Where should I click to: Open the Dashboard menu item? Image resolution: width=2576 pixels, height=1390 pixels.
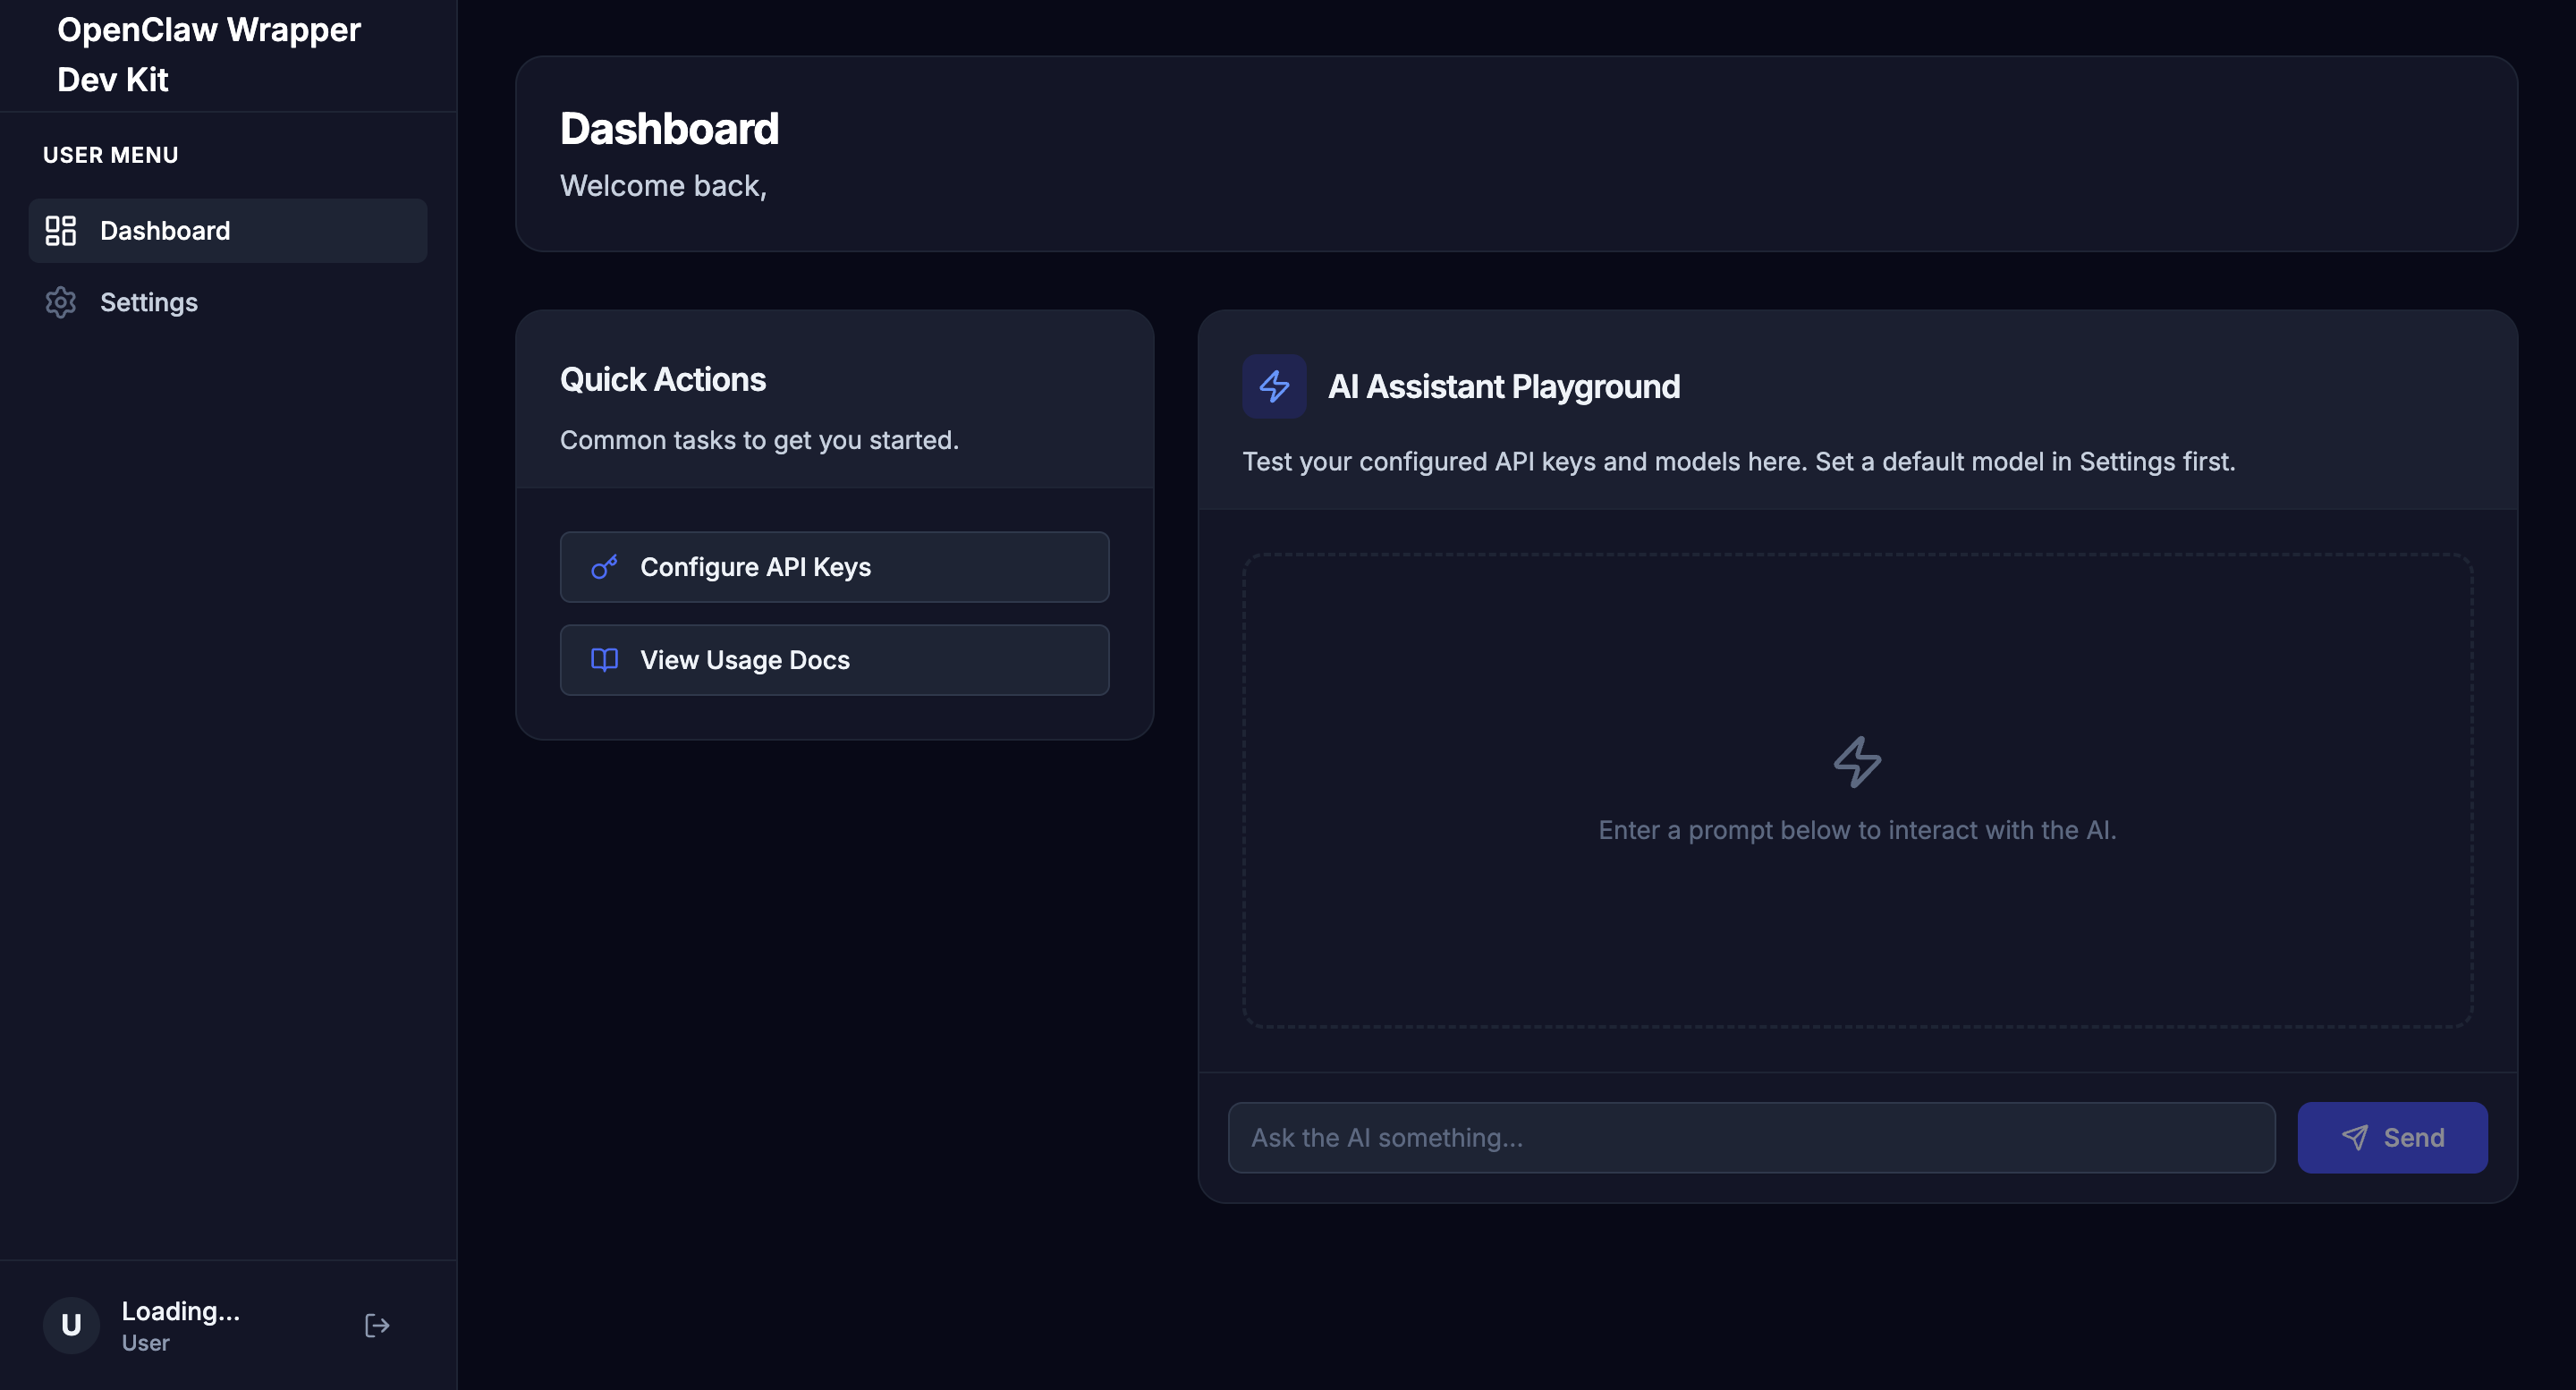pos(228,231)
